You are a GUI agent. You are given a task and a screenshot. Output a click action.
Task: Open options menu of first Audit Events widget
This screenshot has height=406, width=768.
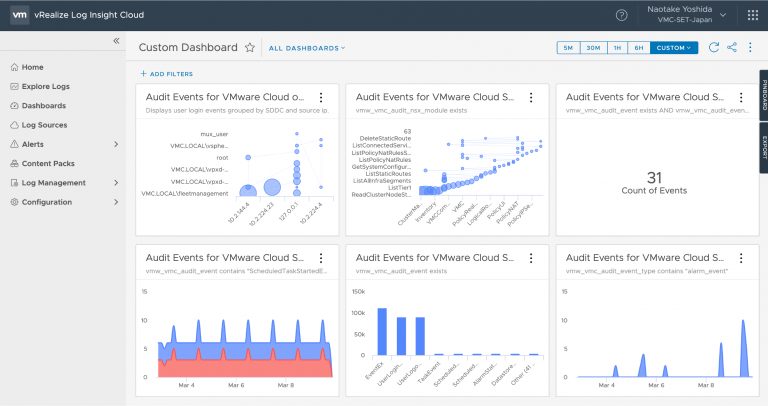pos(321,97)
